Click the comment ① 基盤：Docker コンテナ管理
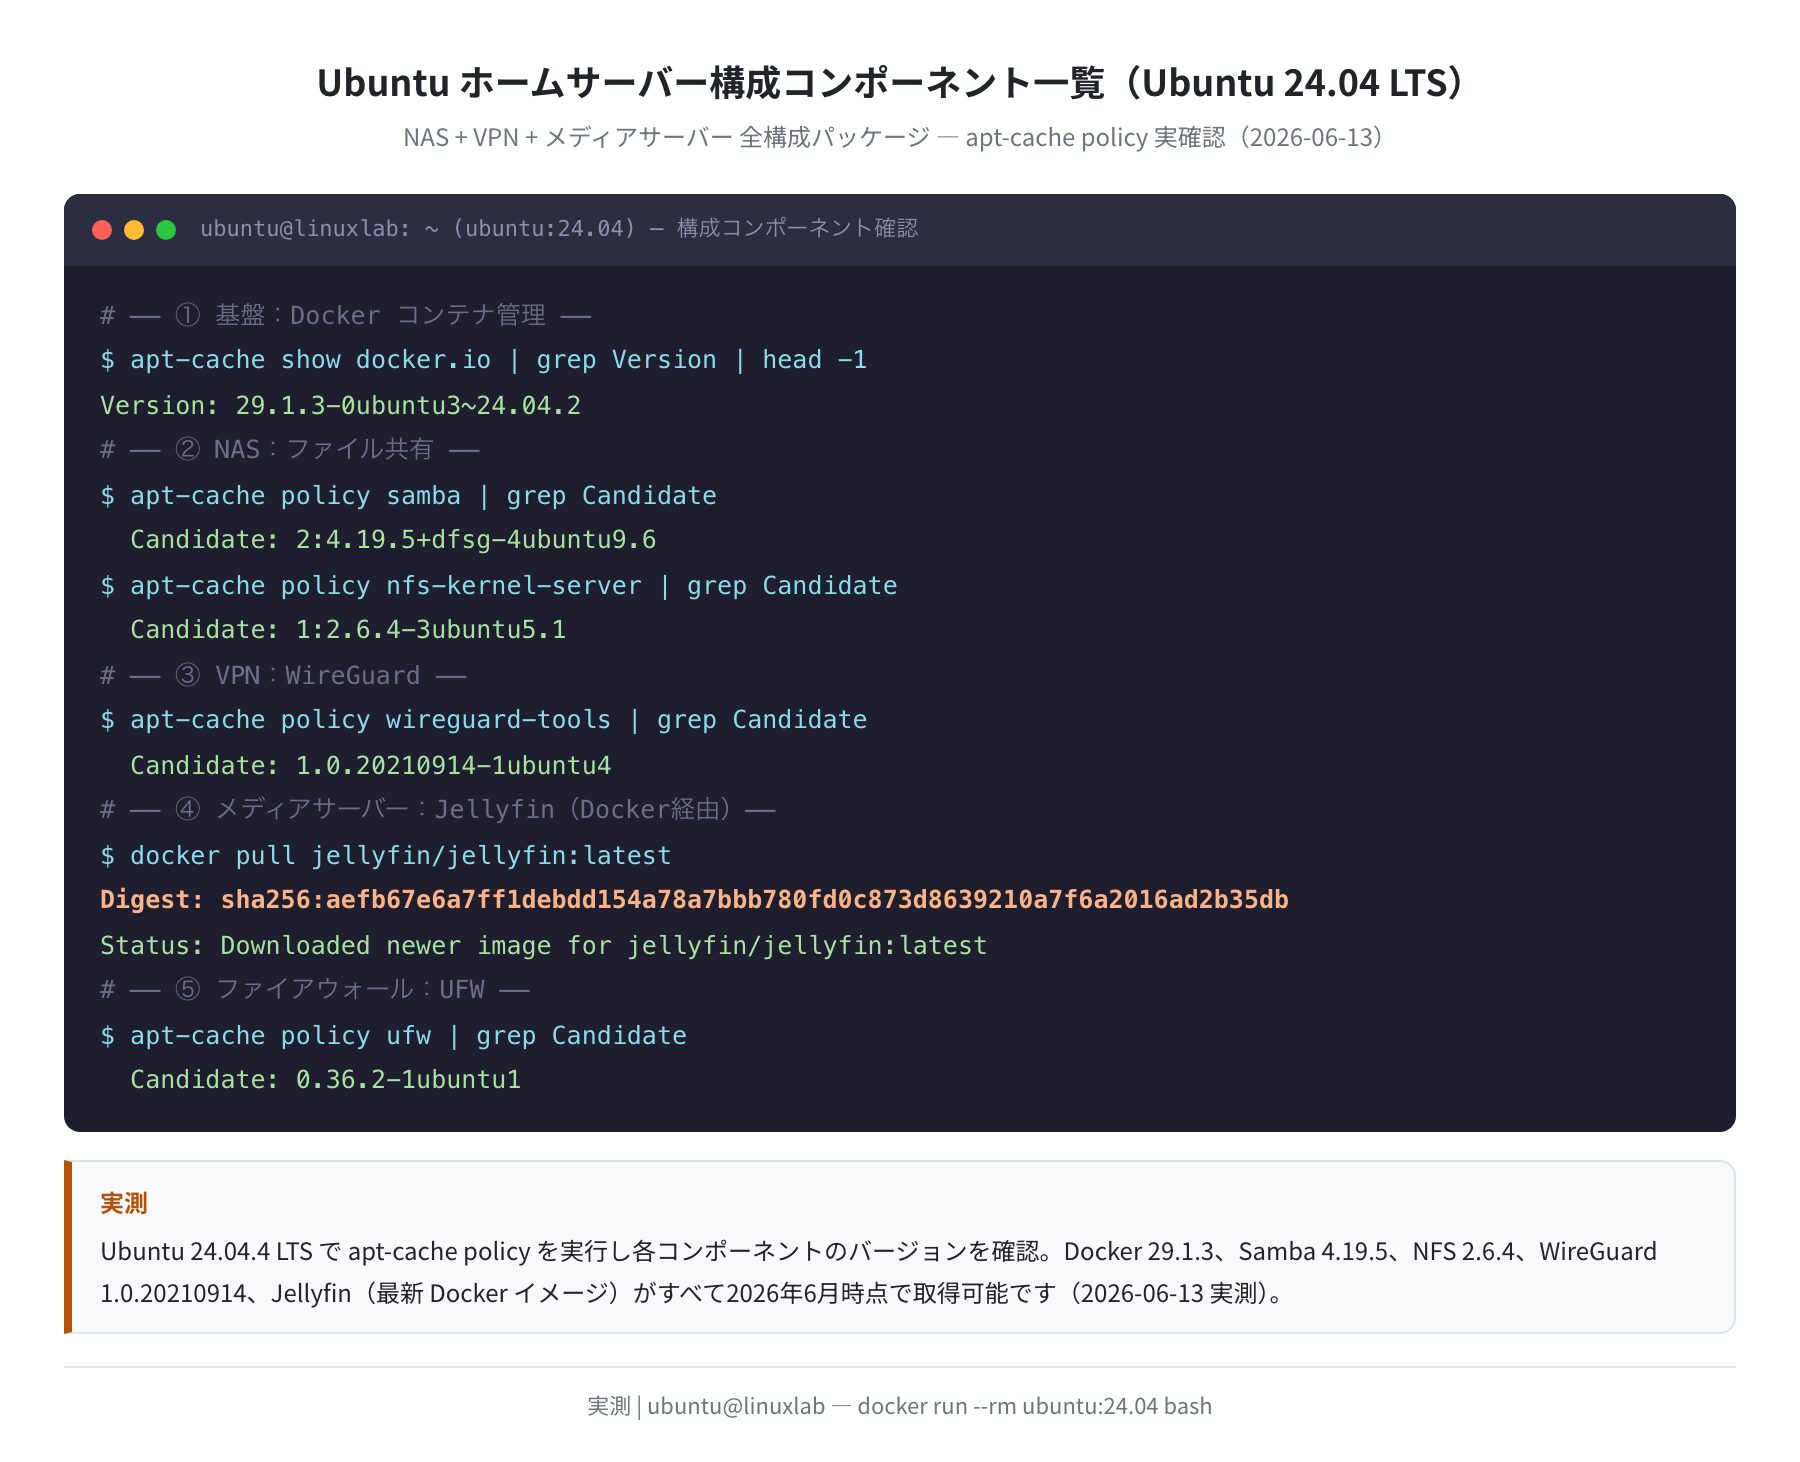 pos(346,315)
